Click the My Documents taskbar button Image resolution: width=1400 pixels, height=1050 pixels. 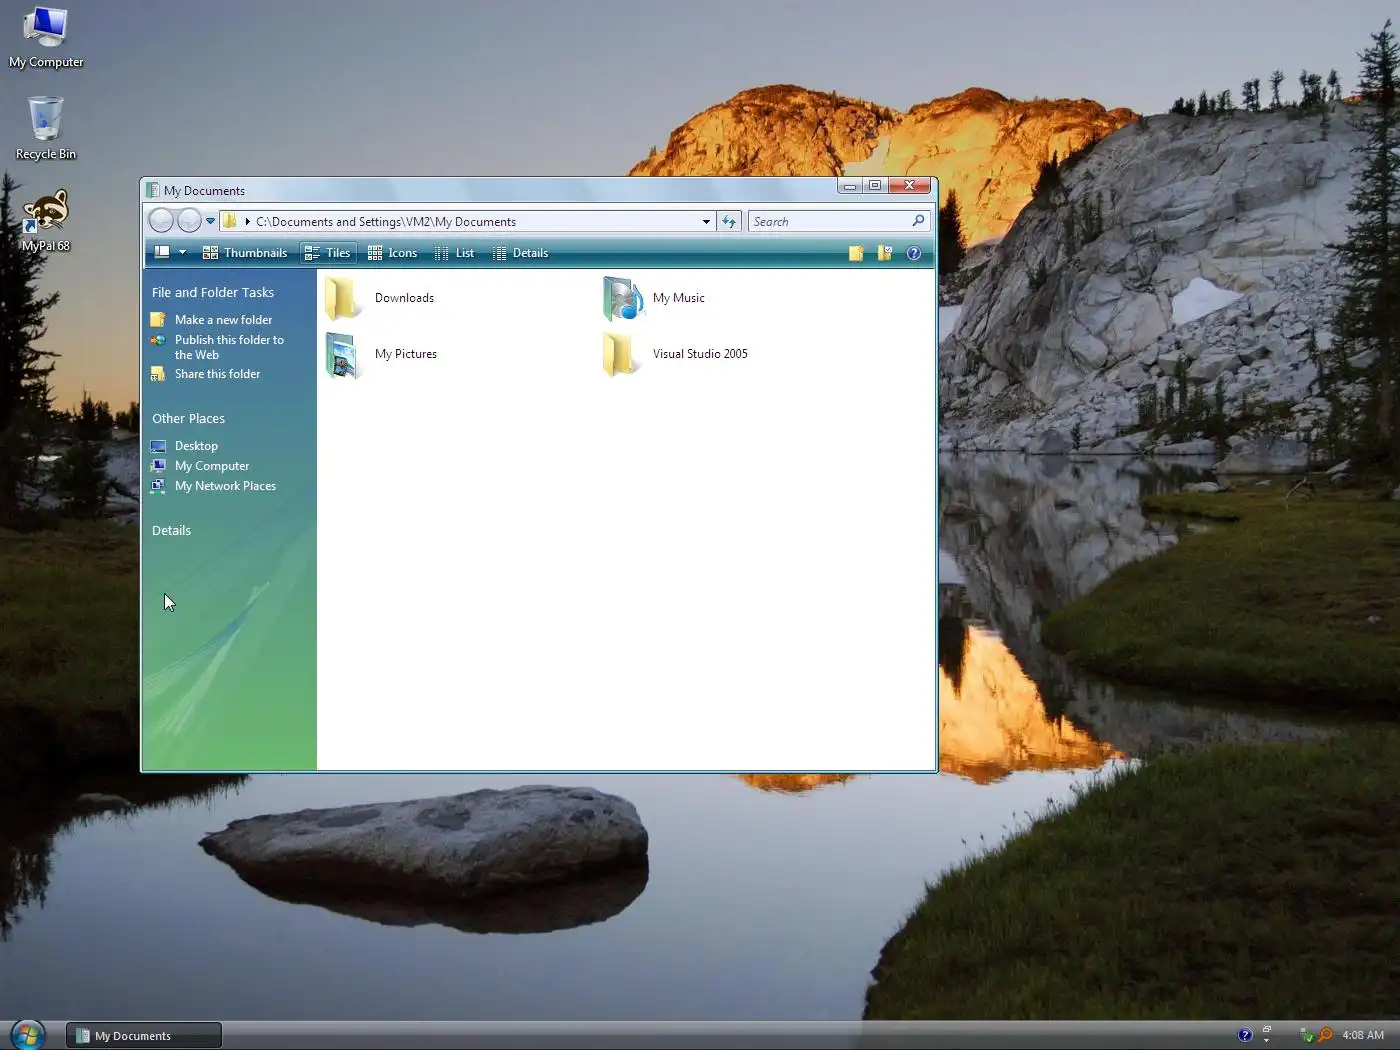pos(144,1035)
